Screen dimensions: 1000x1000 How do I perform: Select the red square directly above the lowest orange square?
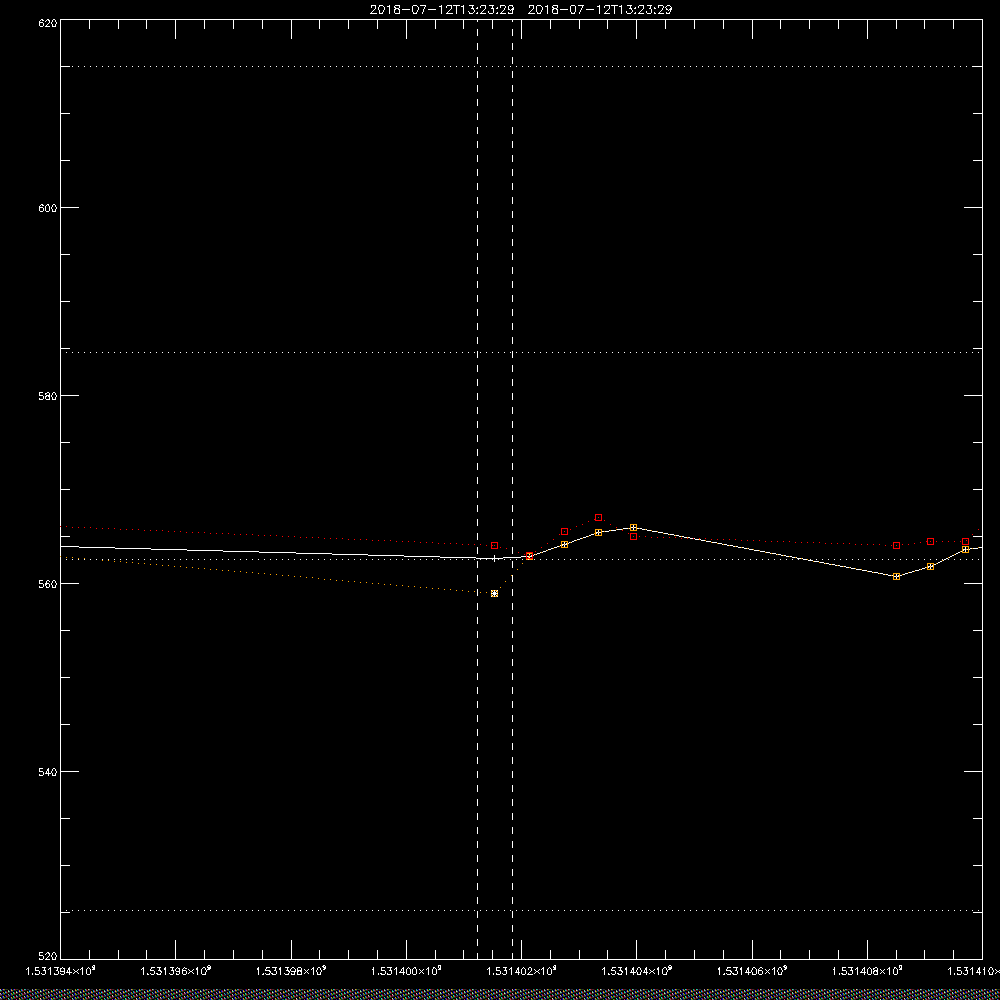click(x=896, y=545)
